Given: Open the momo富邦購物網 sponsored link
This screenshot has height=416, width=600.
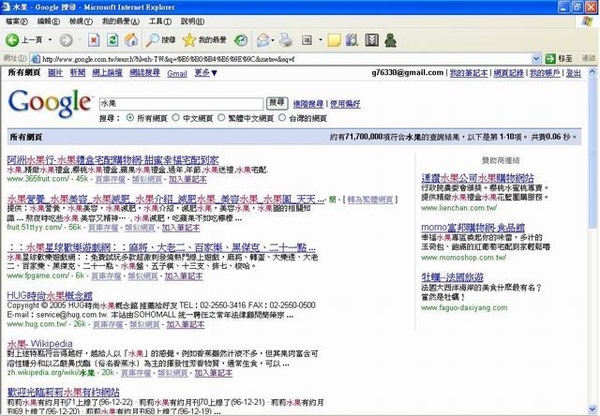Looking at the screenshot, I should coord(473,227).
